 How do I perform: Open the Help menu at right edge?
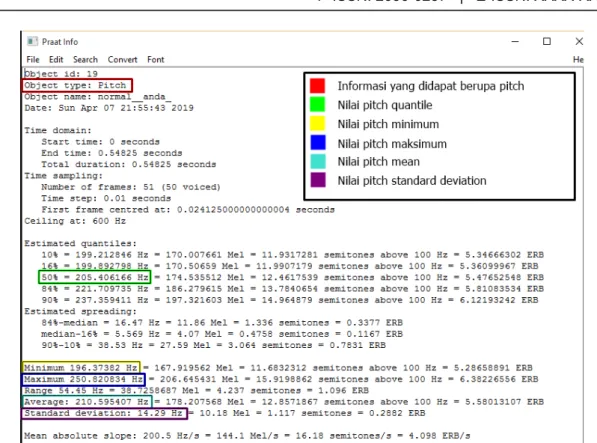(x=578, y=60)
